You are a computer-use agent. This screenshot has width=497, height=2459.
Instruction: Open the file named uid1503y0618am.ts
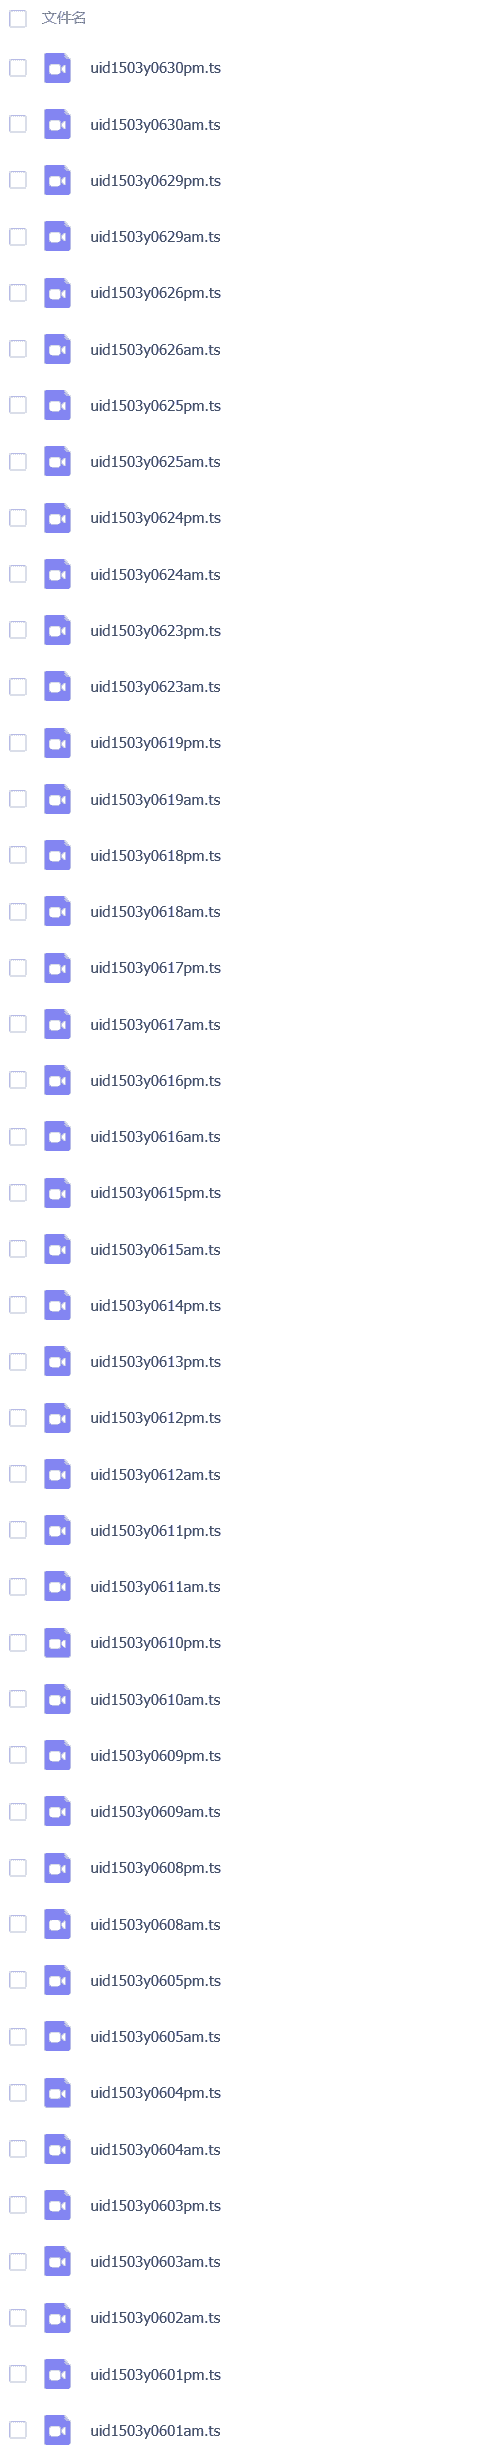click(155, 912)
